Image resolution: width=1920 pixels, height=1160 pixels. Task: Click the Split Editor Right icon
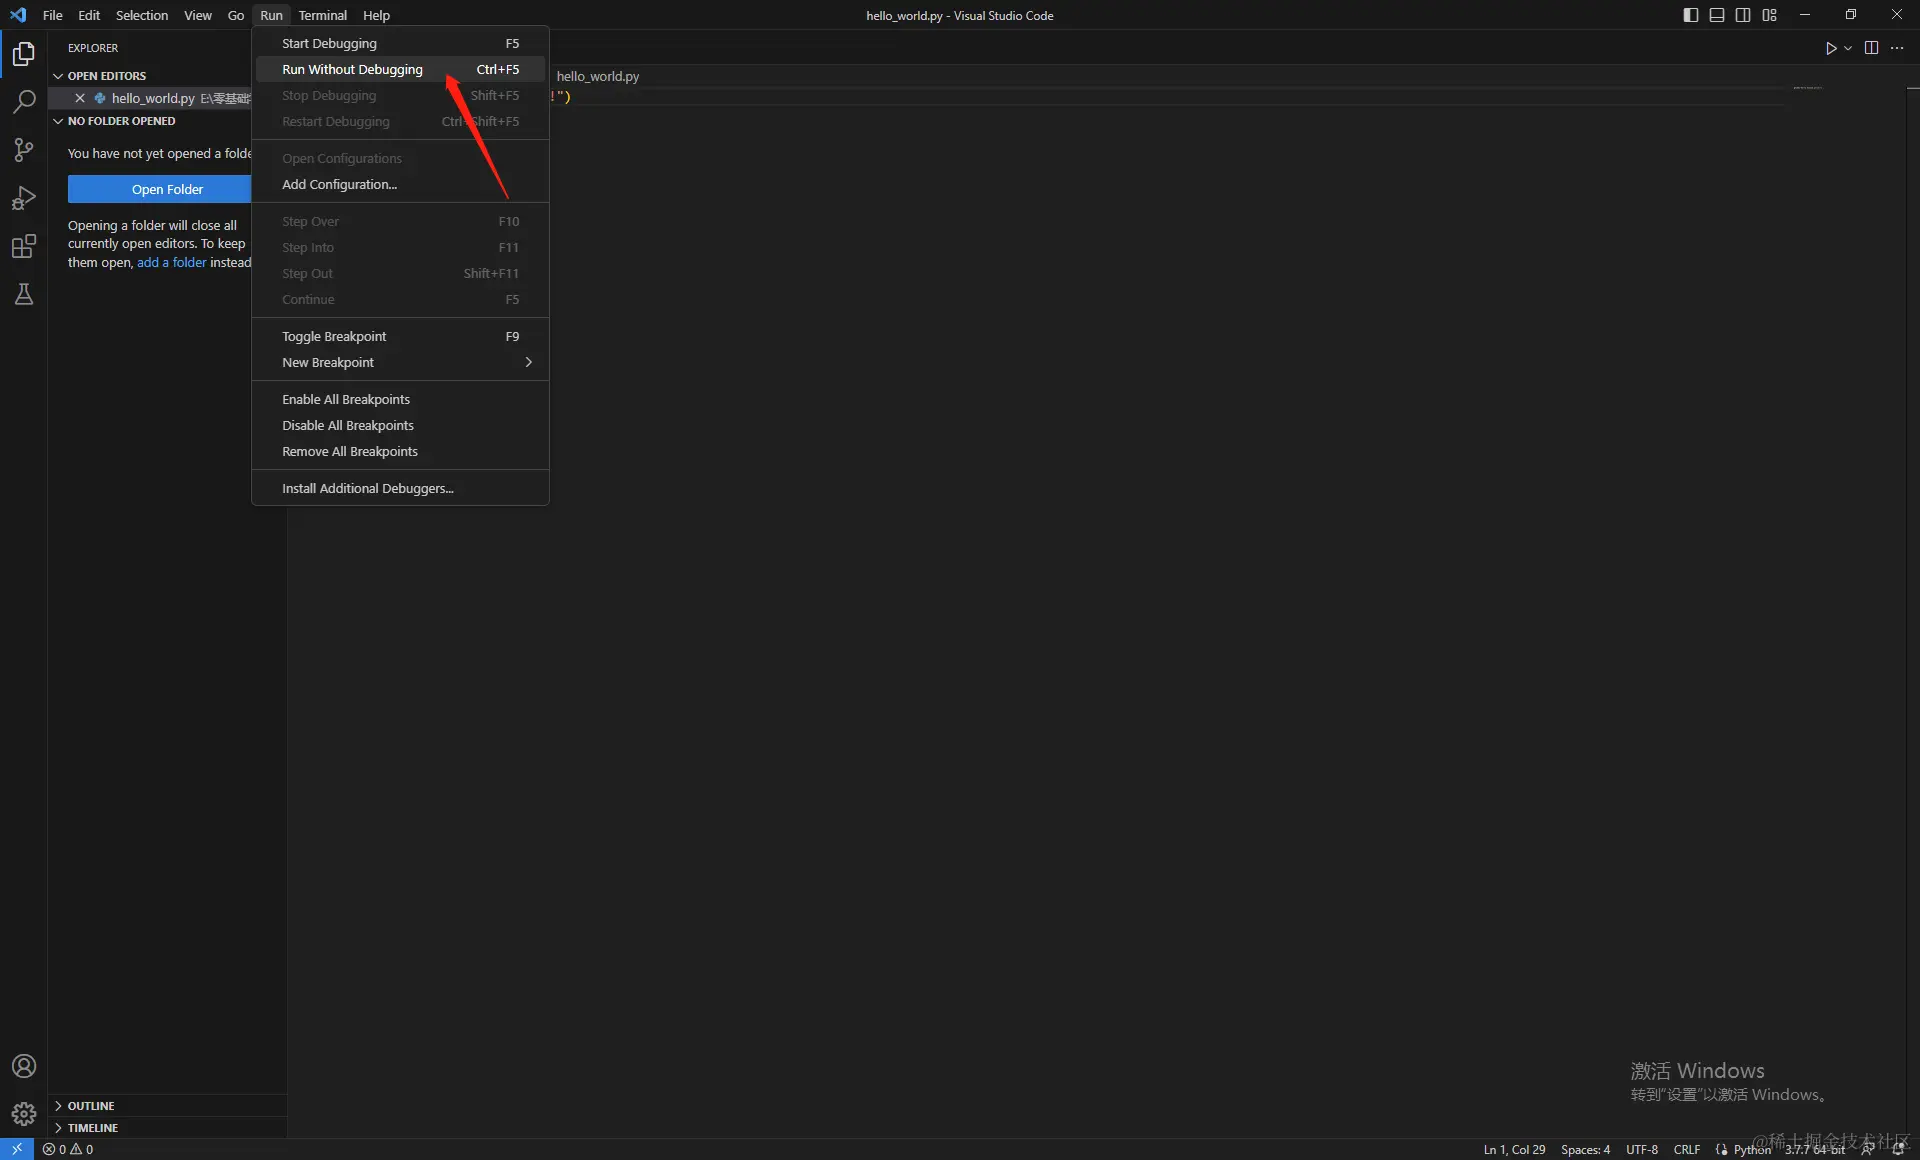[1871, 48]
